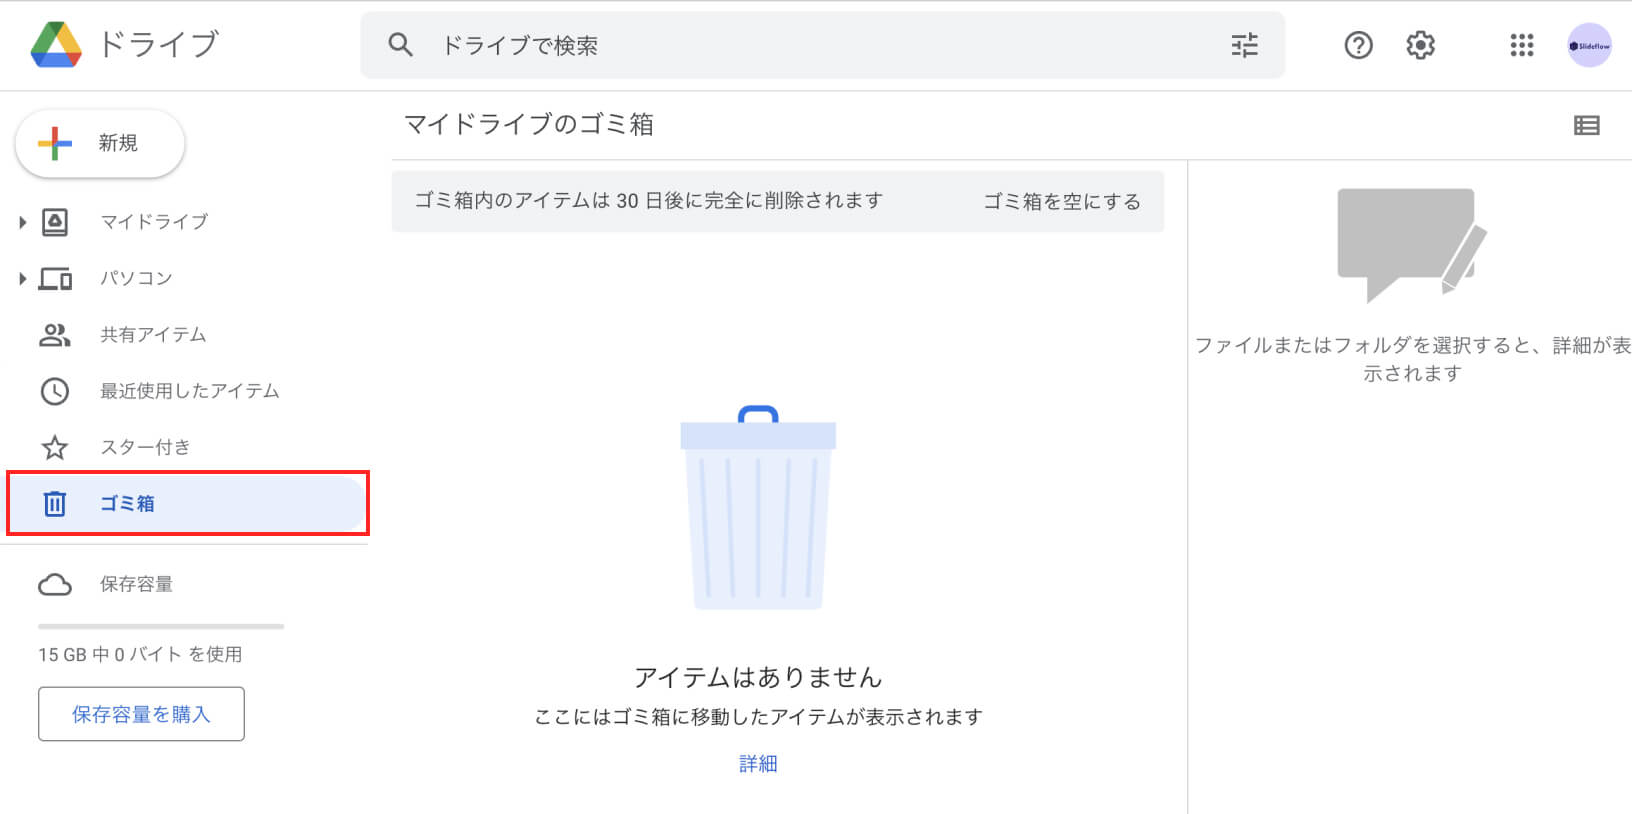Click the Google Drive logo
The height and width of the screenshot is (814, 1632).
click(56, 45)
